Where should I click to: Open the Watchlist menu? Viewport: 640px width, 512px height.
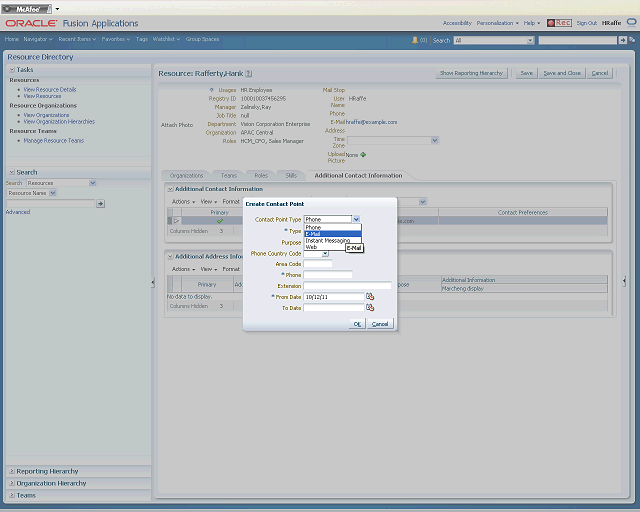click(x=166, y=39)
